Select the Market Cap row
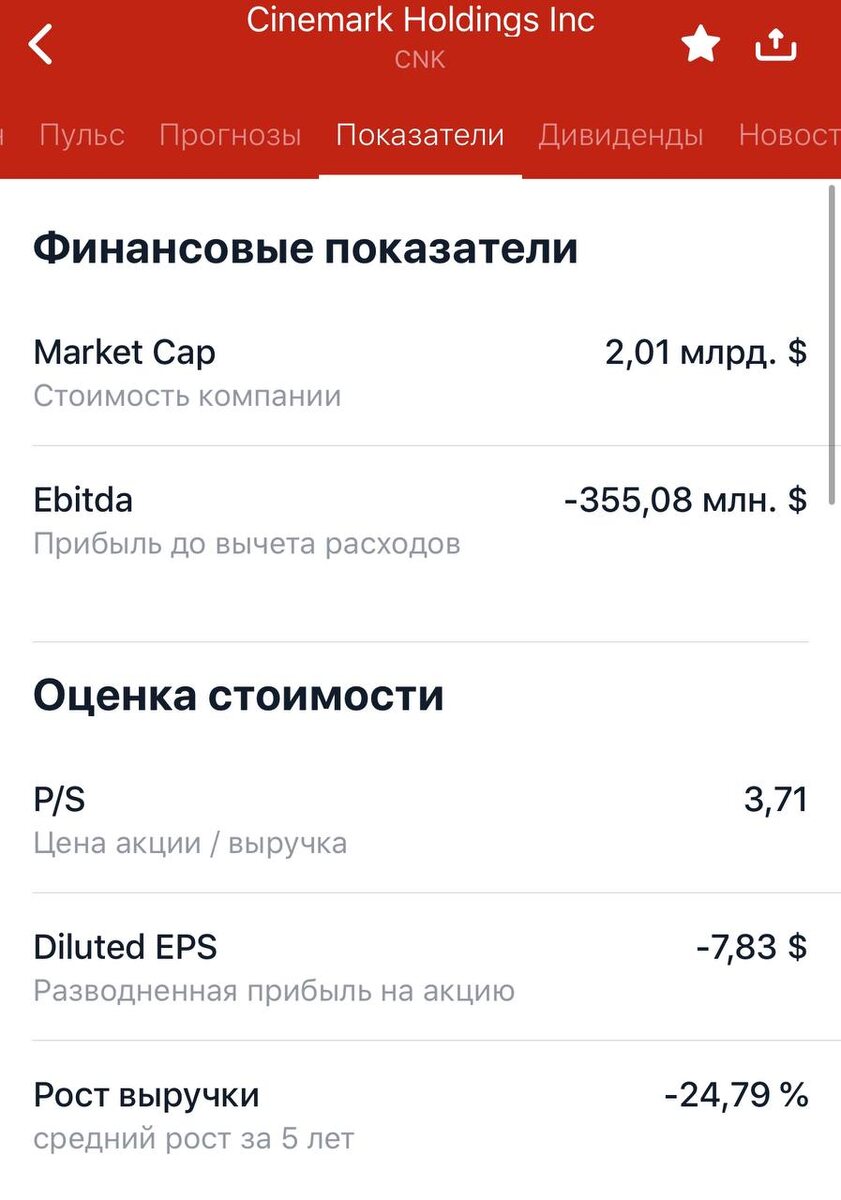 420,372
